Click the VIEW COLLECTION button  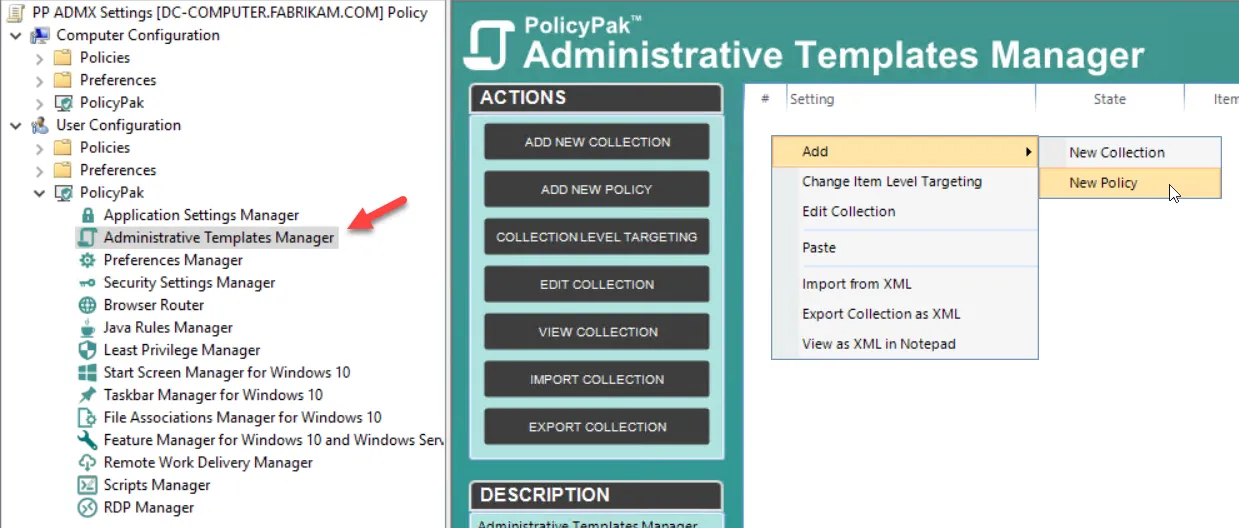(597, 332)
